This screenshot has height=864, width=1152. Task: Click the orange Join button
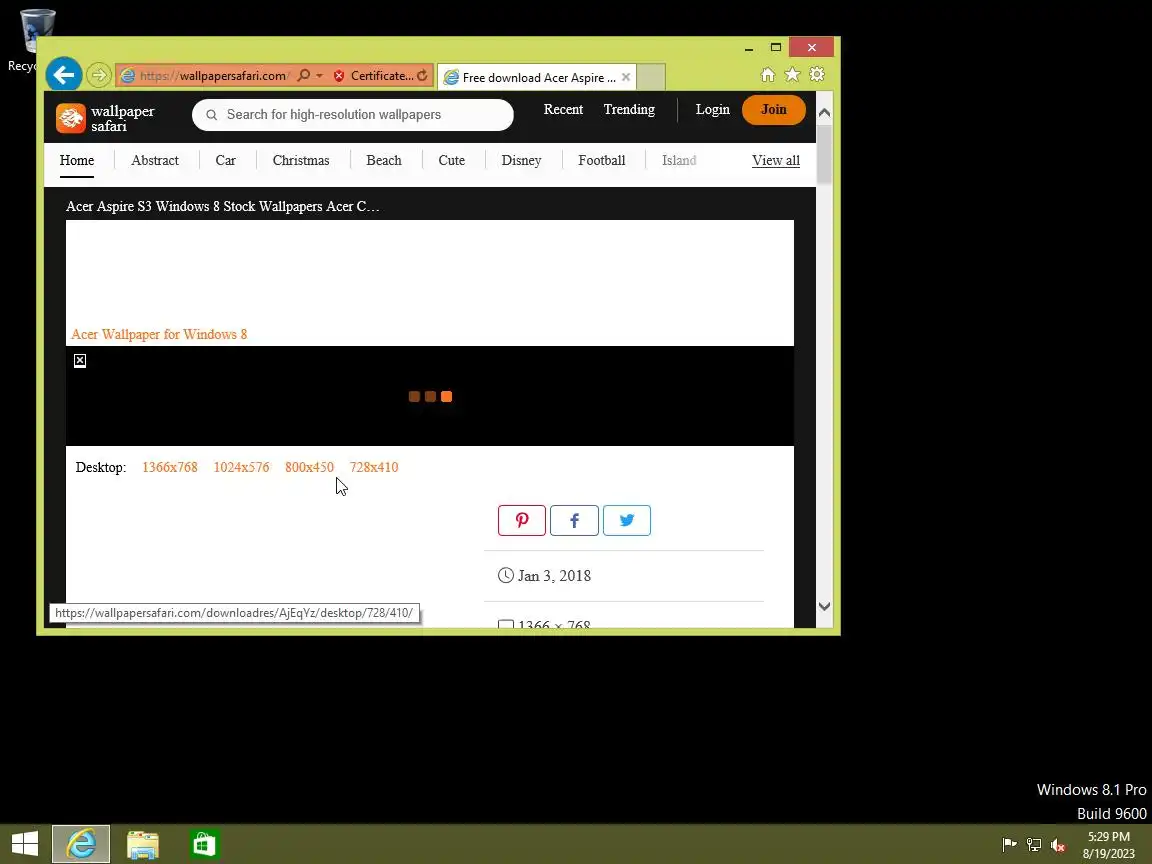[774, 109]
